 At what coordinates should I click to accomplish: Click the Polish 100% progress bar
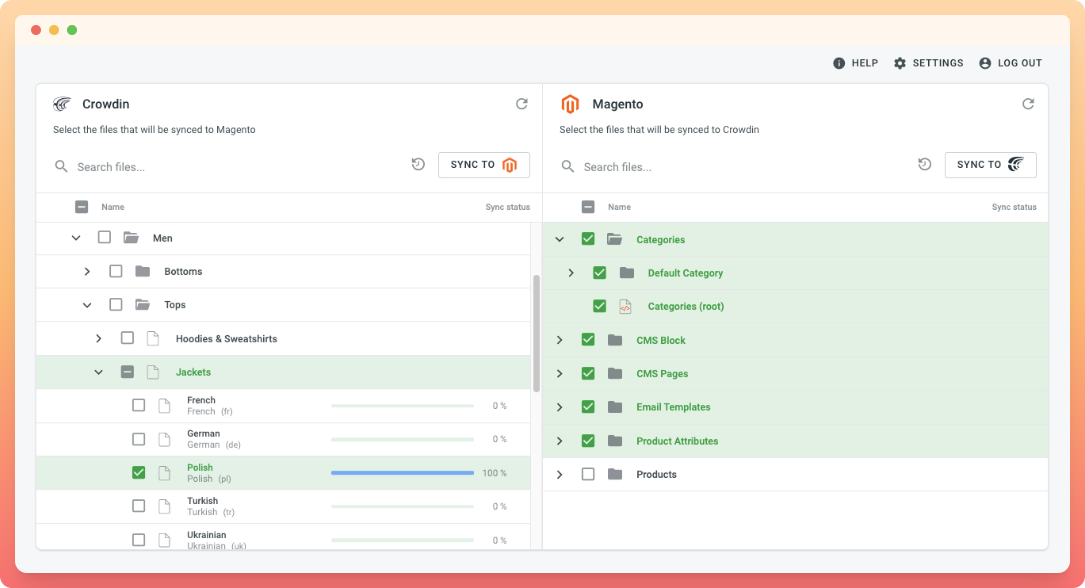point(402,473)
